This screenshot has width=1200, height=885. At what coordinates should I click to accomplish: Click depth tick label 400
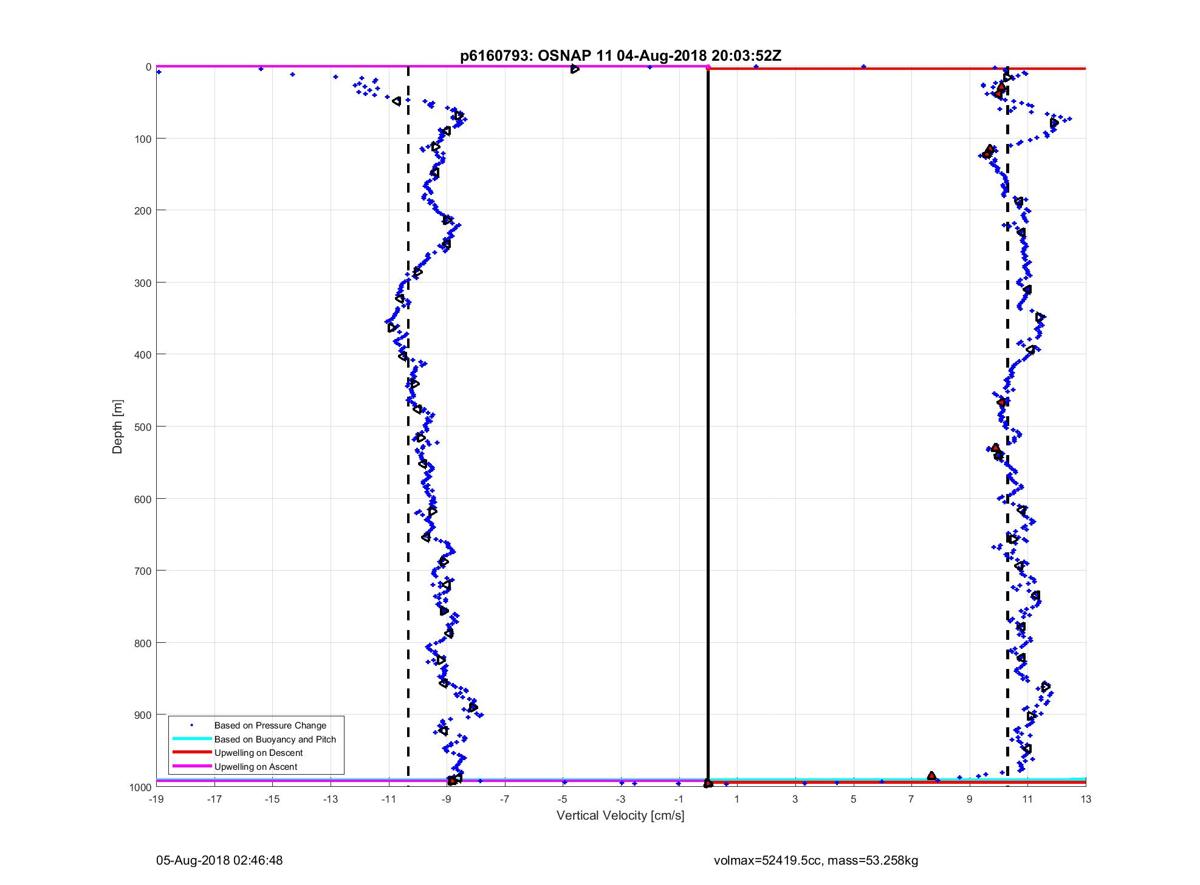(x=142, y=355)
